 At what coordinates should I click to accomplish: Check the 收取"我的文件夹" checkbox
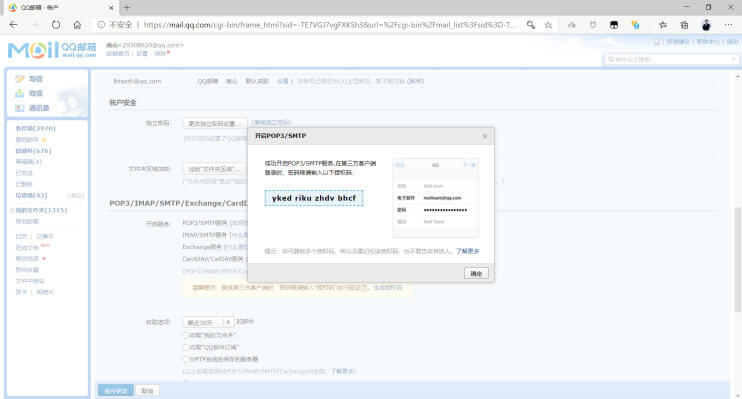pos(186,335)
